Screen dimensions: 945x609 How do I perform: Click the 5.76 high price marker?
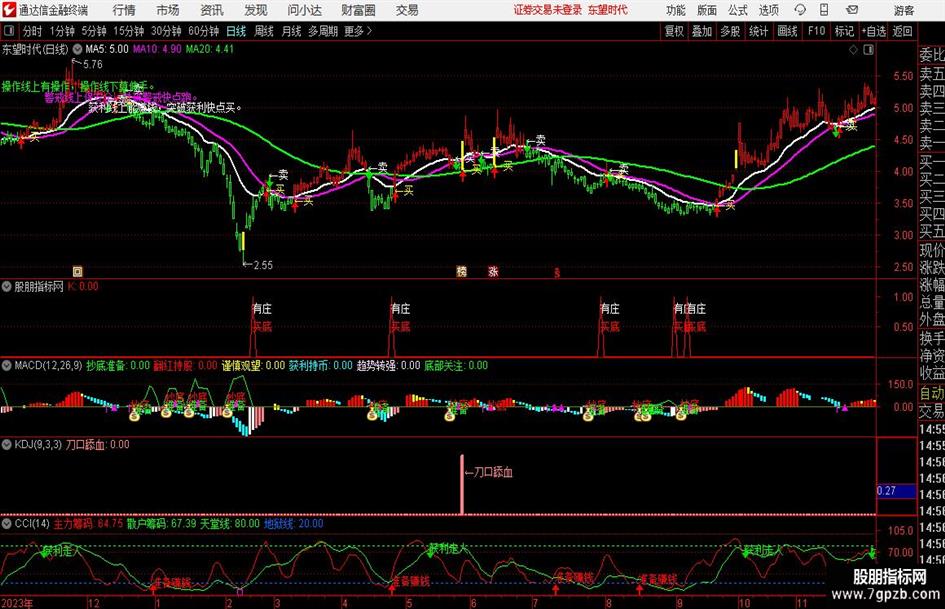(x=89, y=64)
